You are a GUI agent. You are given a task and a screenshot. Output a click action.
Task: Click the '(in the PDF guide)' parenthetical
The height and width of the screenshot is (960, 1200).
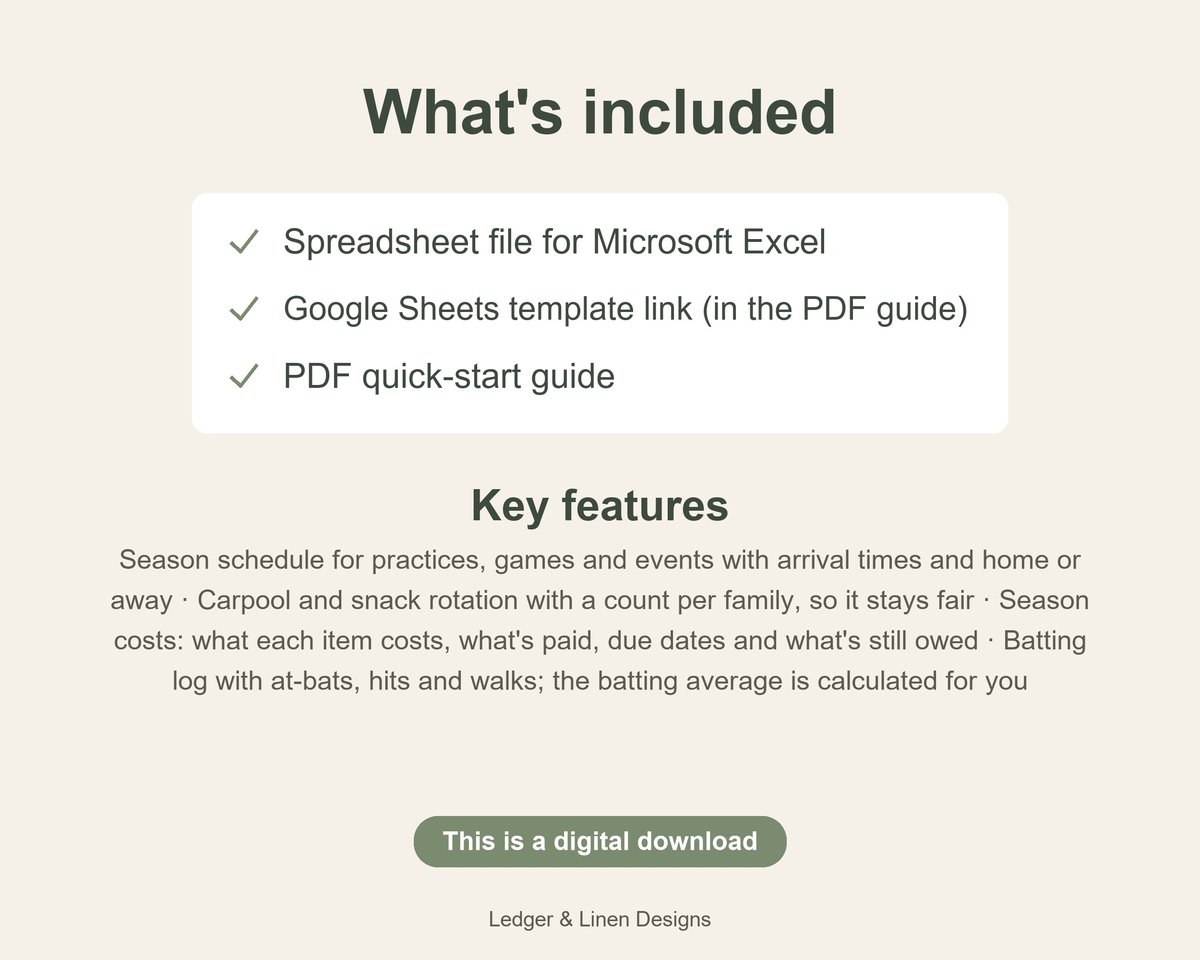[x=834, y=309]
